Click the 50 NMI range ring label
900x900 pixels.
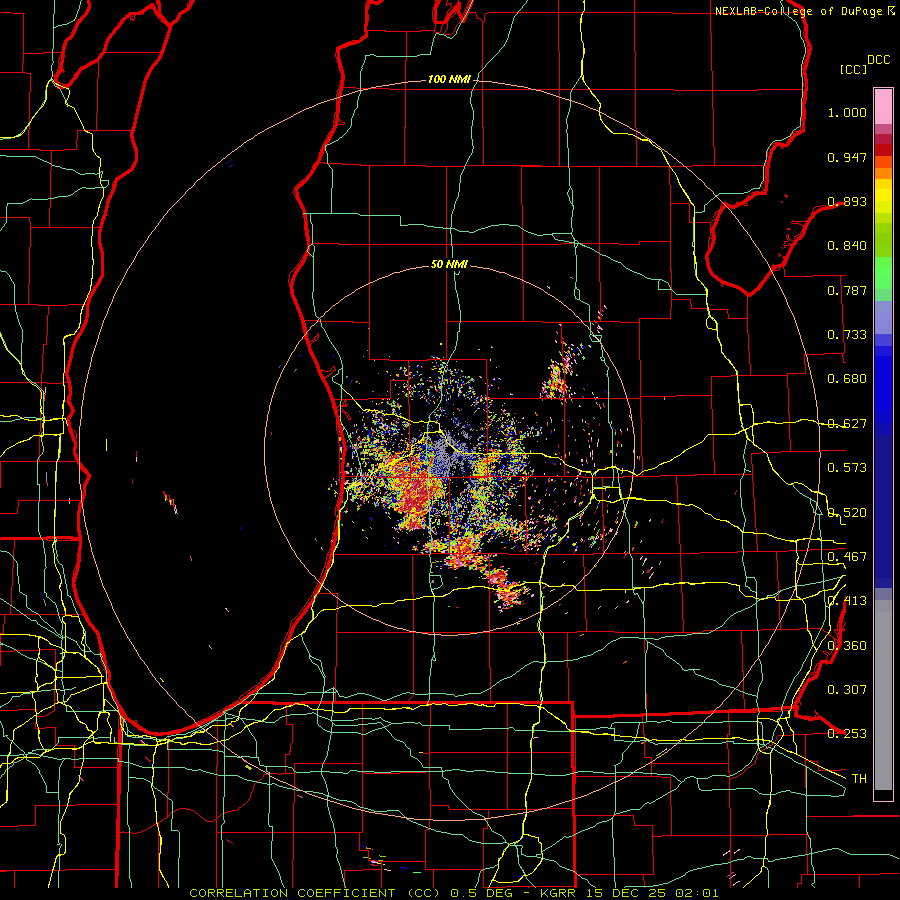coord(449,264)
